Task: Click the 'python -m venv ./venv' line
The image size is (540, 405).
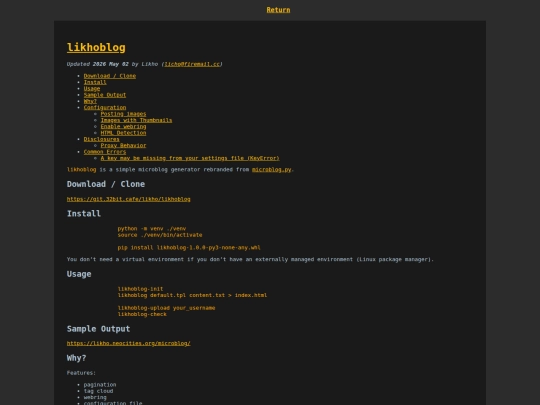Action: pyautogui.click(x=152, y=229)
